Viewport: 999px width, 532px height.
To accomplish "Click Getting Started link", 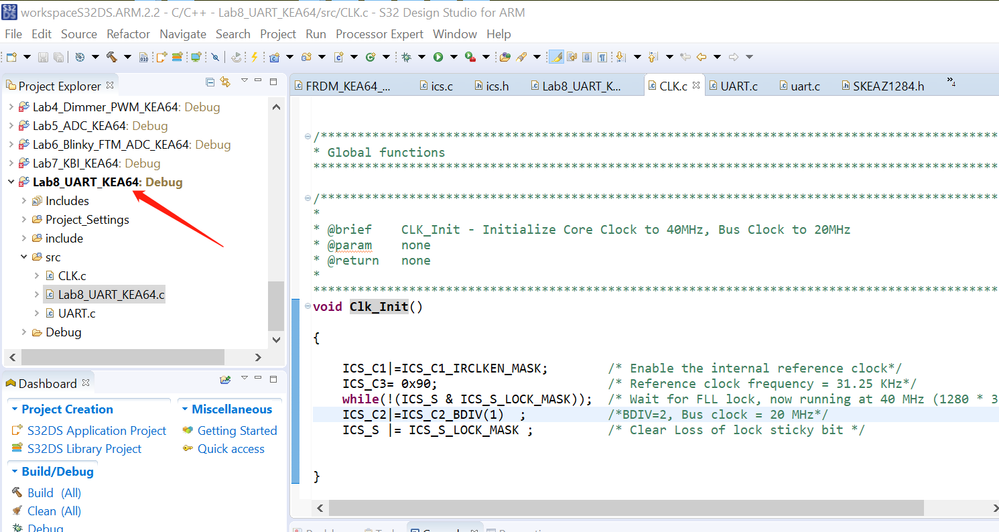I will pos(237,431).
